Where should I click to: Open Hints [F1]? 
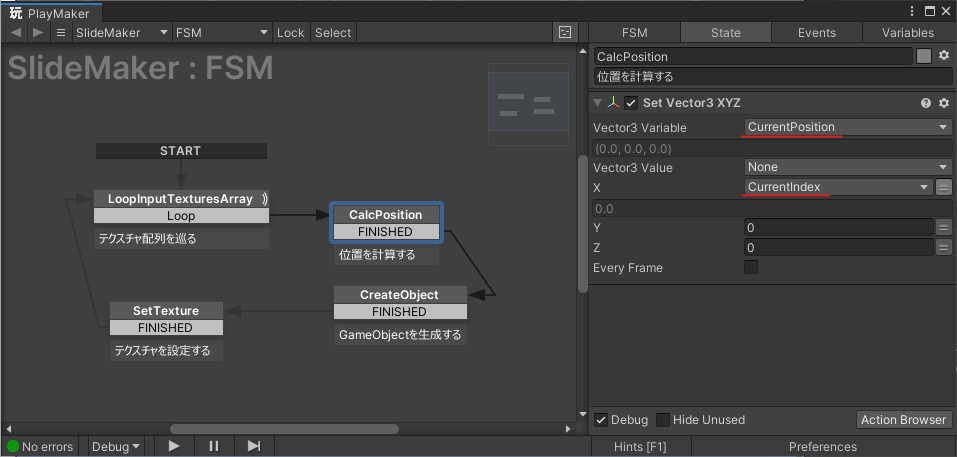(640, 447)
